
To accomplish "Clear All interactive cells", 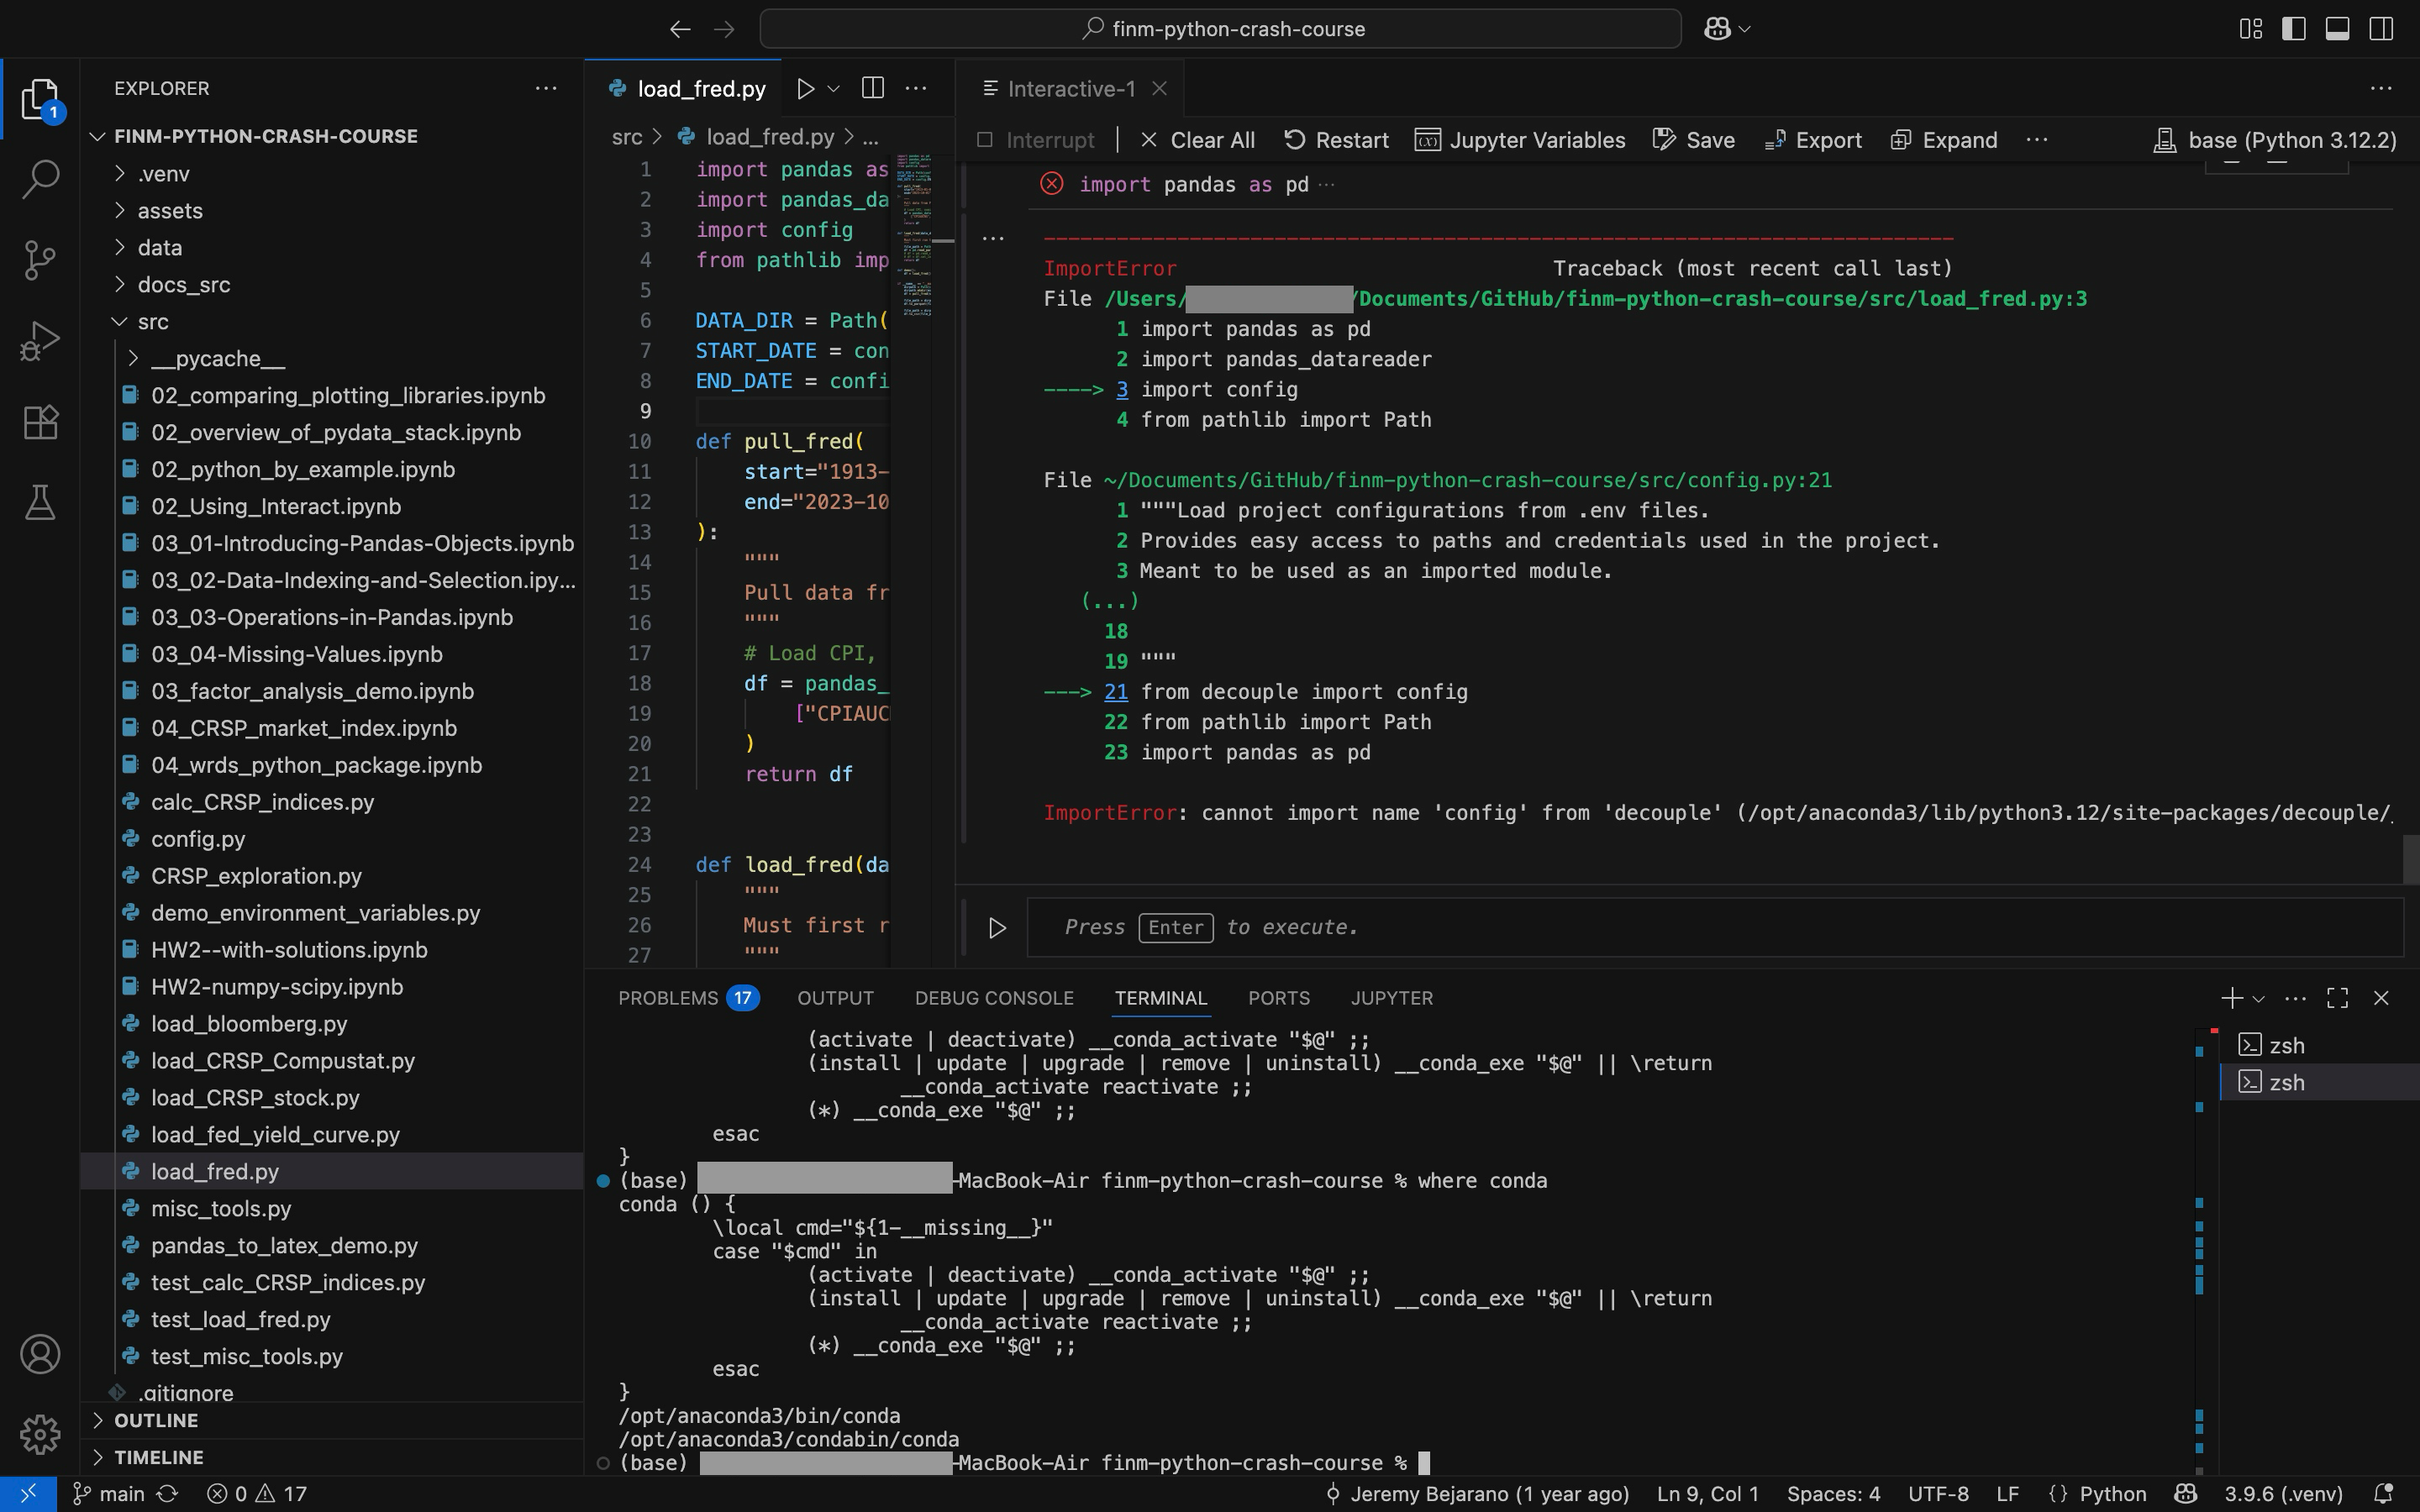I will coord(1197,140).
